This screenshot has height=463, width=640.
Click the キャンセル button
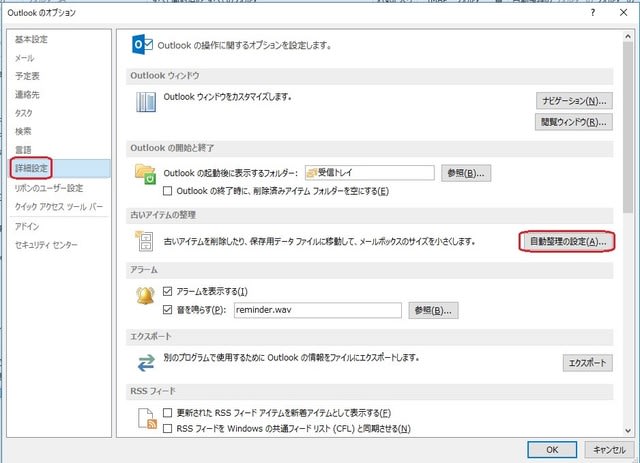click(609, 450)
